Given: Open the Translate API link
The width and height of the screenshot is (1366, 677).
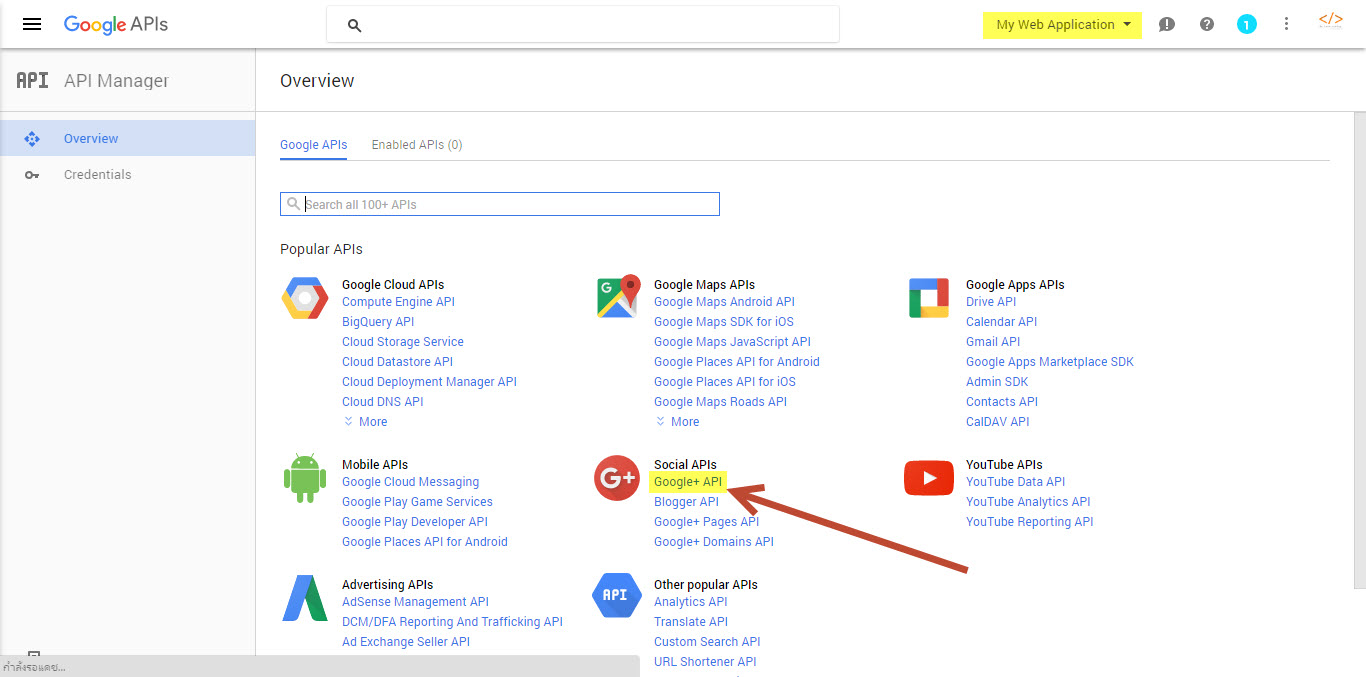Looking at the screenshot, I should point(691,622).
